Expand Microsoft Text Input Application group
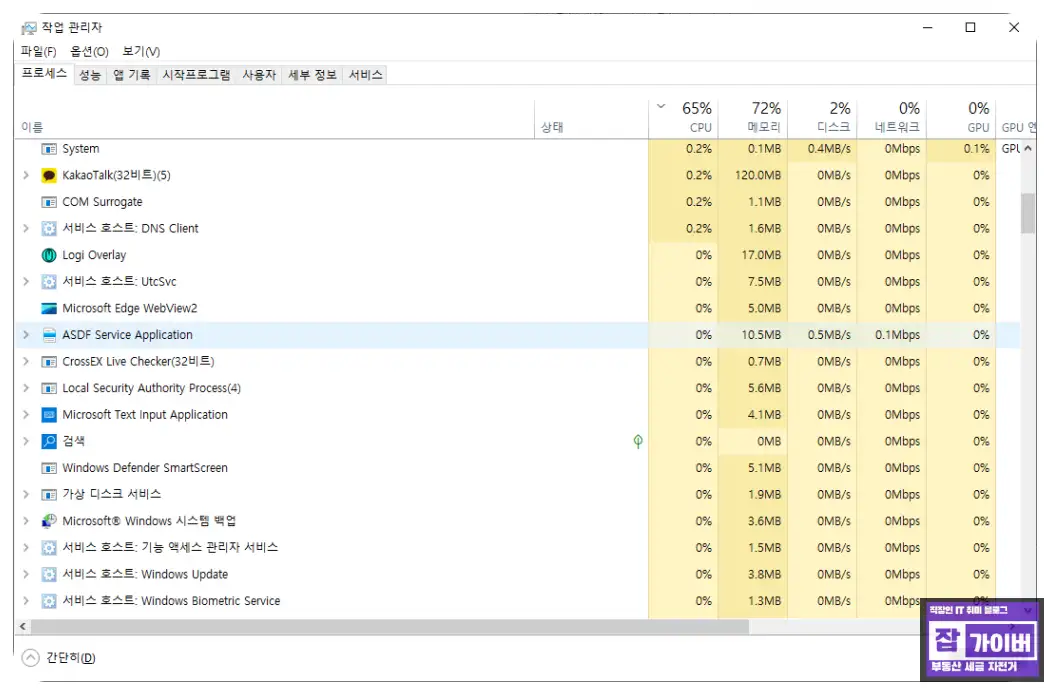 coord(26,415)
